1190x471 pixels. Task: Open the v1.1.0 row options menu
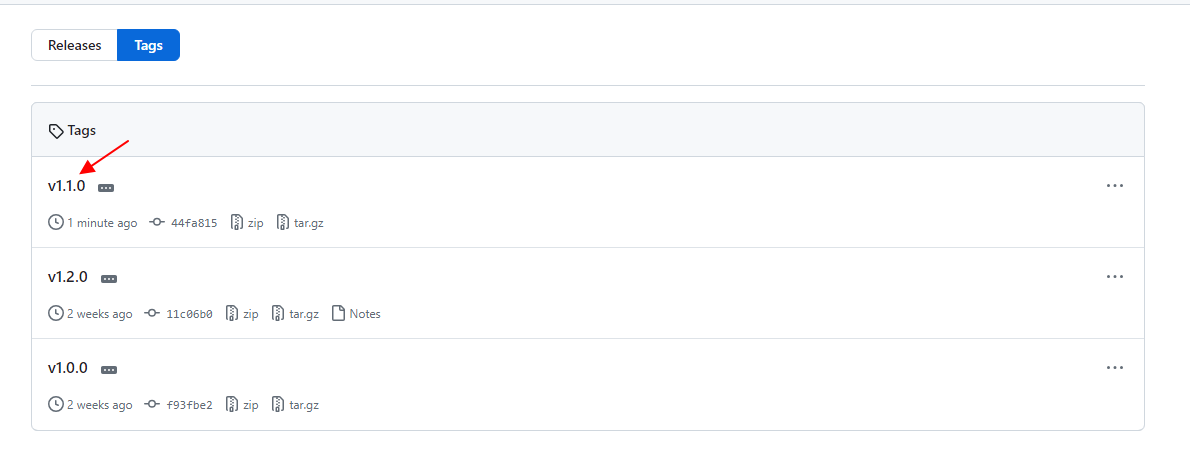click(x=1115, y=185)
